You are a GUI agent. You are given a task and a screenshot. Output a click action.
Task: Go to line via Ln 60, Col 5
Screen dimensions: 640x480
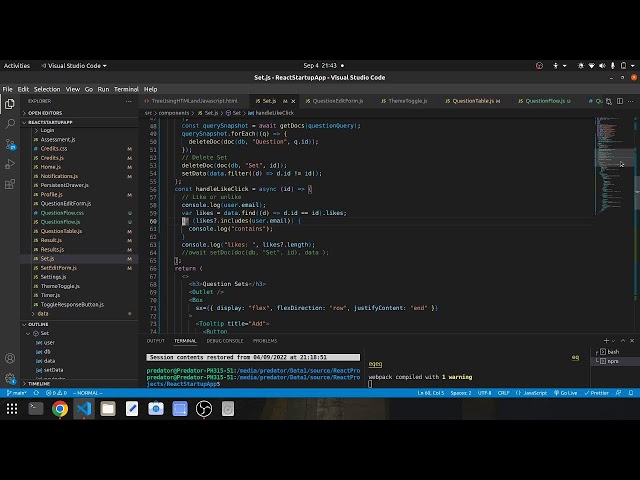coord(431,393)
